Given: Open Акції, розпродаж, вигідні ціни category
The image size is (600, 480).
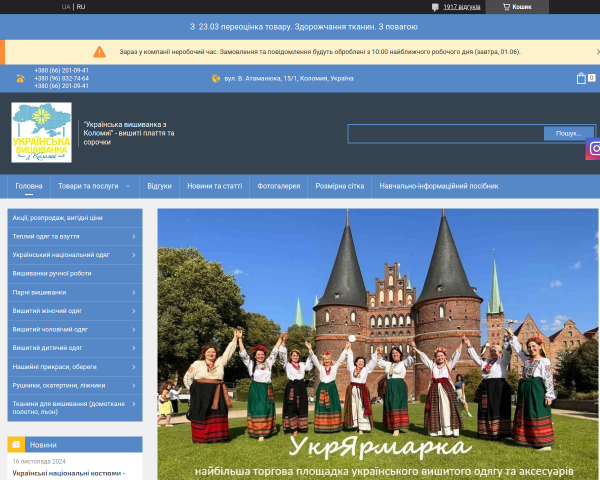Looking at the screenshot, I should click(x=75, y=218).
